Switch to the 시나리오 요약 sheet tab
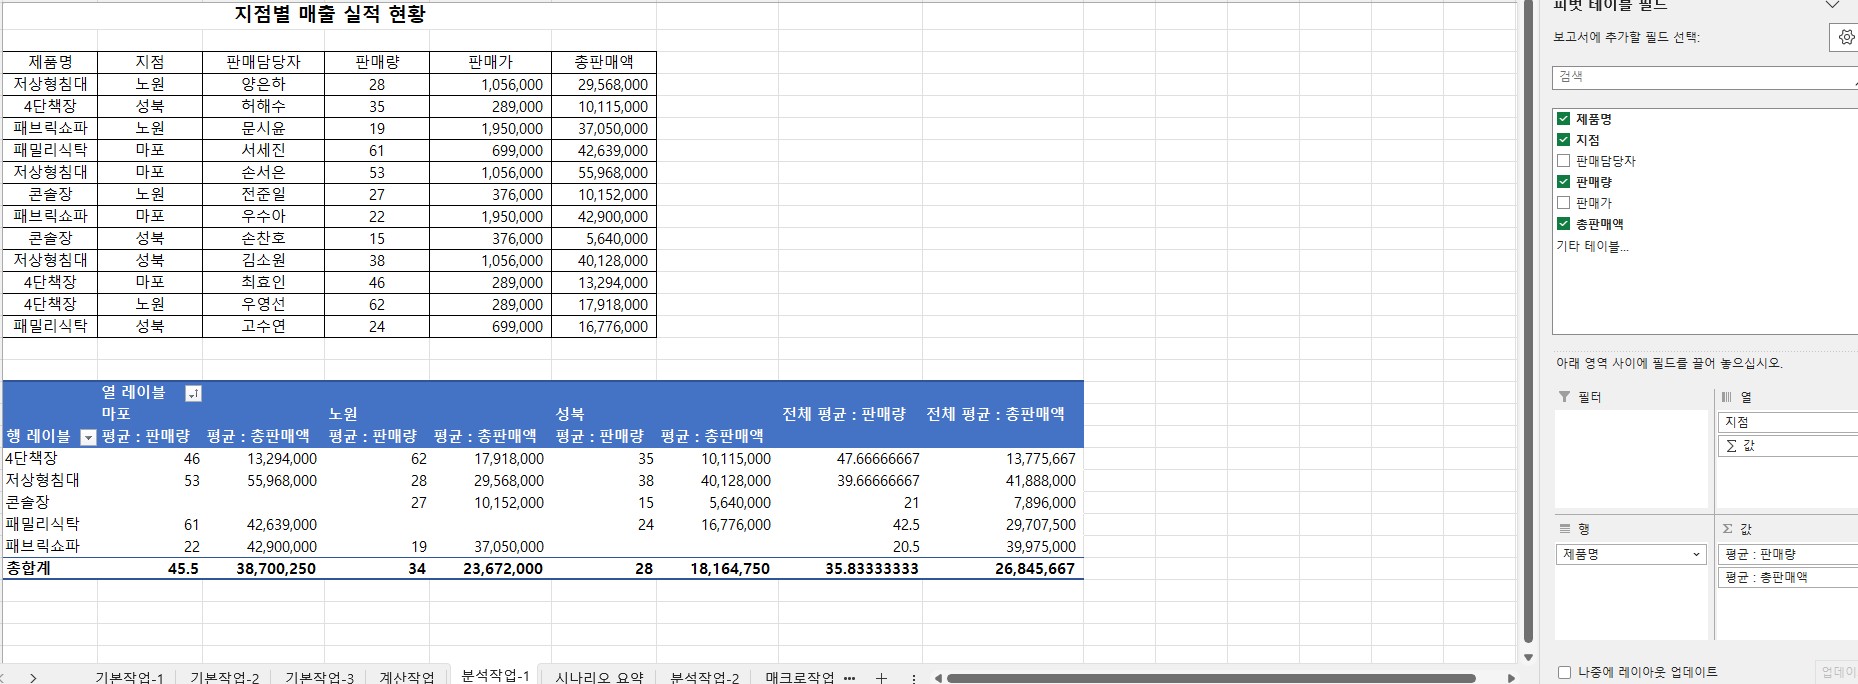 coord(598,677)
